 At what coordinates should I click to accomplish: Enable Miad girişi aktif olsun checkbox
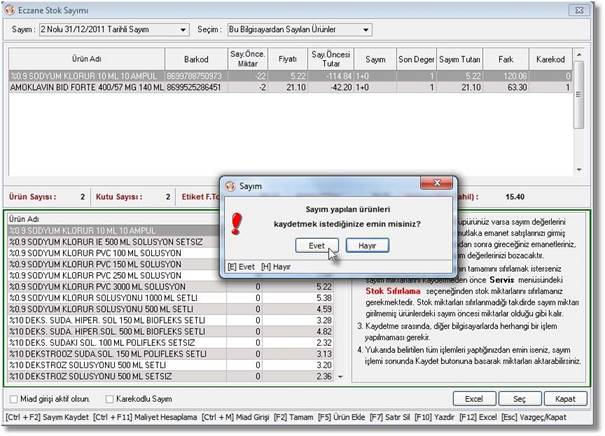click(12, 398)
